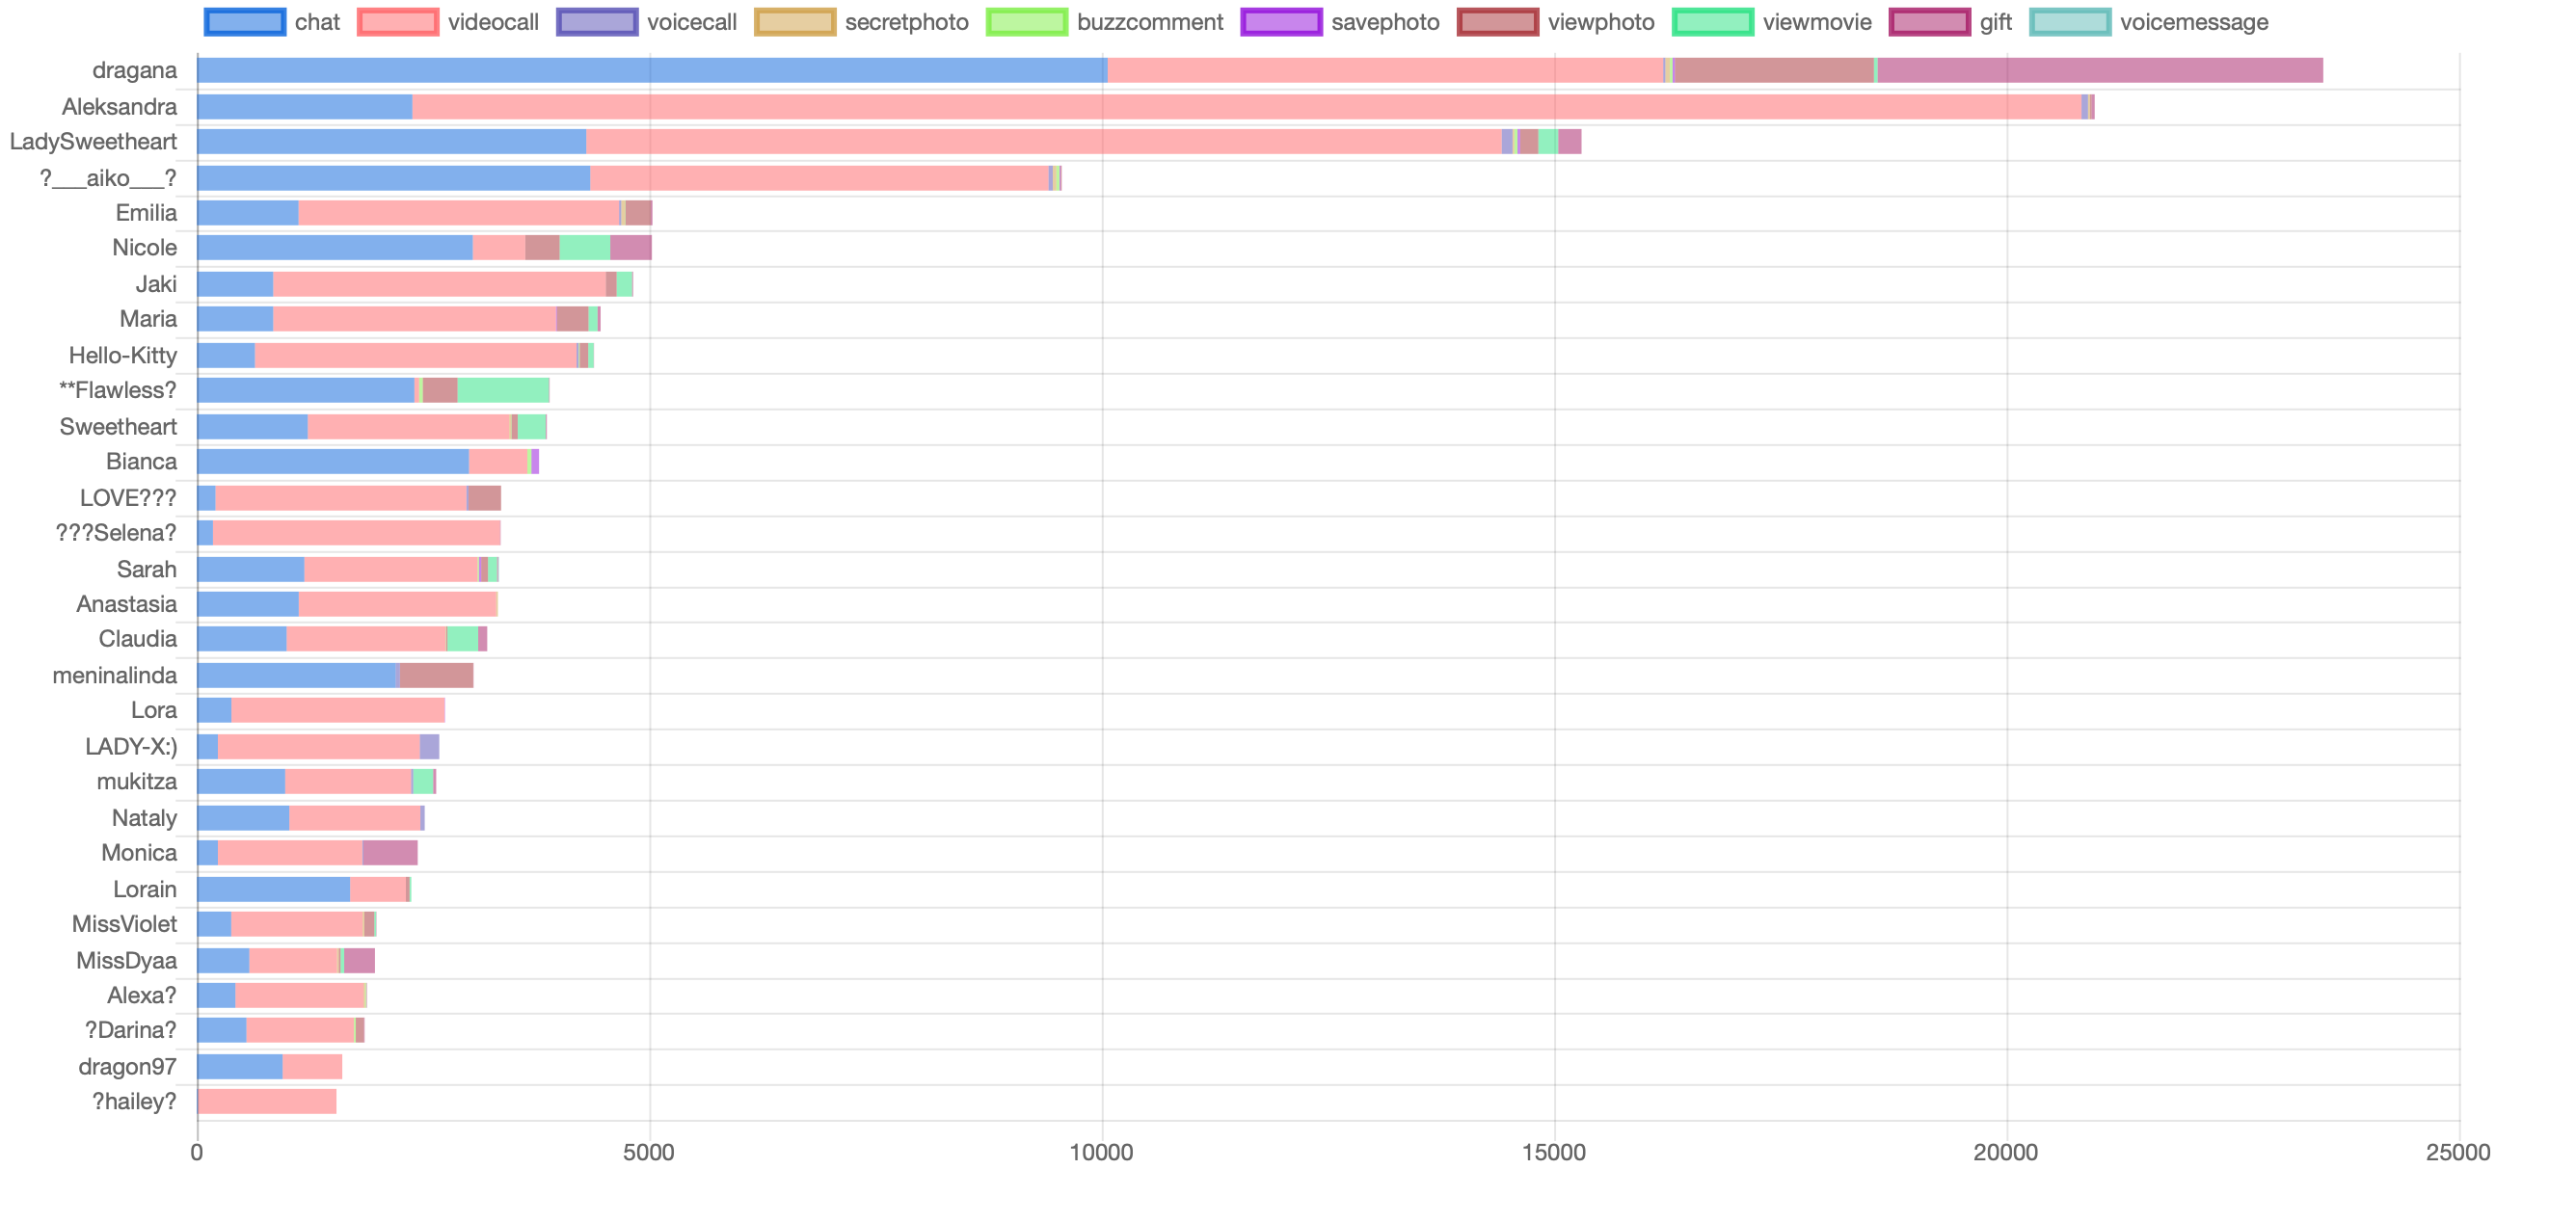Click the 'Anastasia' axis label
The width and height of the screenshot is (2576, 1222).
(127, 604)
